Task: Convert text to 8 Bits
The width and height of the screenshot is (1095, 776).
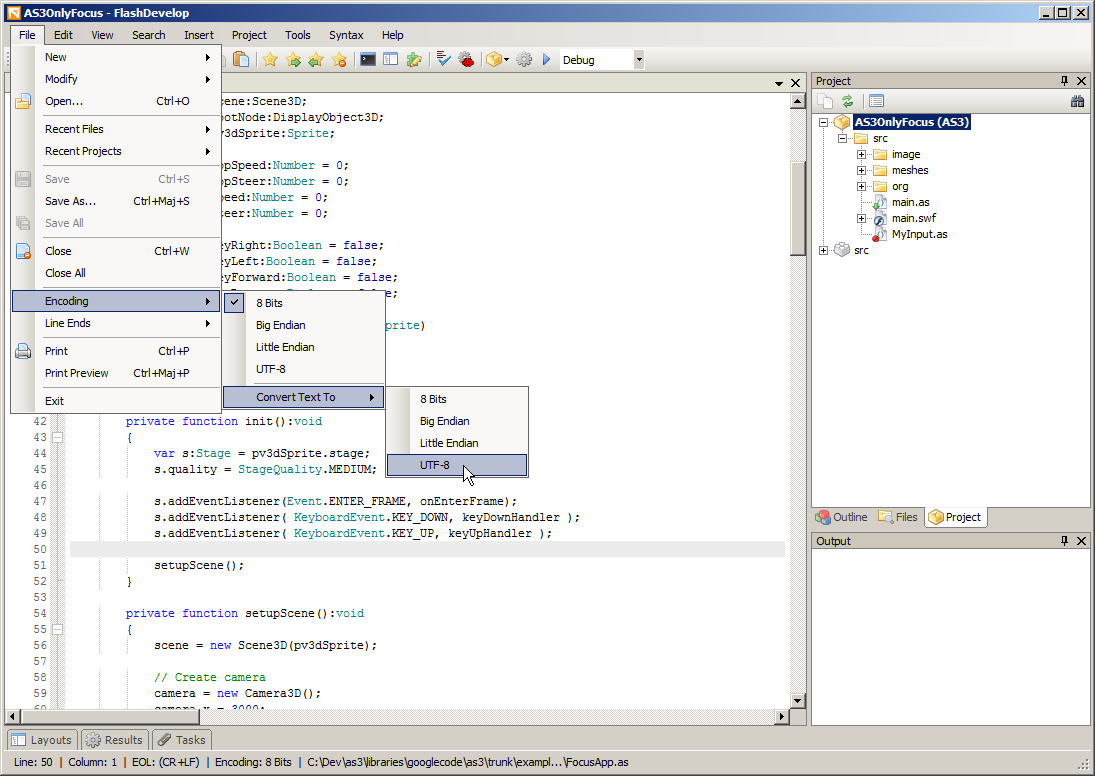Action: click(x=457, y=399)
